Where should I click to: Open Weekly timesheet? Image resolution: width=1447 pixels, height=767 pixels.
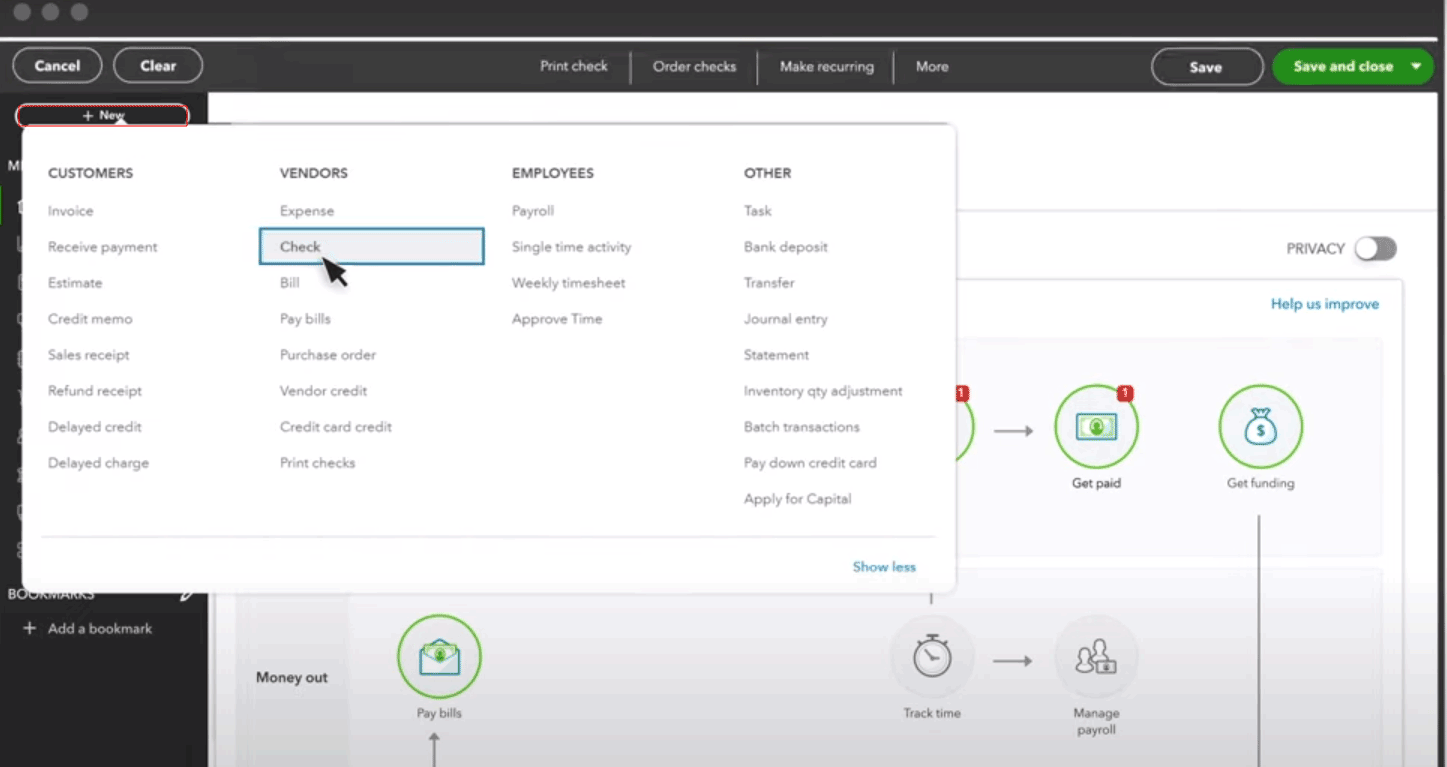point(569,283)
